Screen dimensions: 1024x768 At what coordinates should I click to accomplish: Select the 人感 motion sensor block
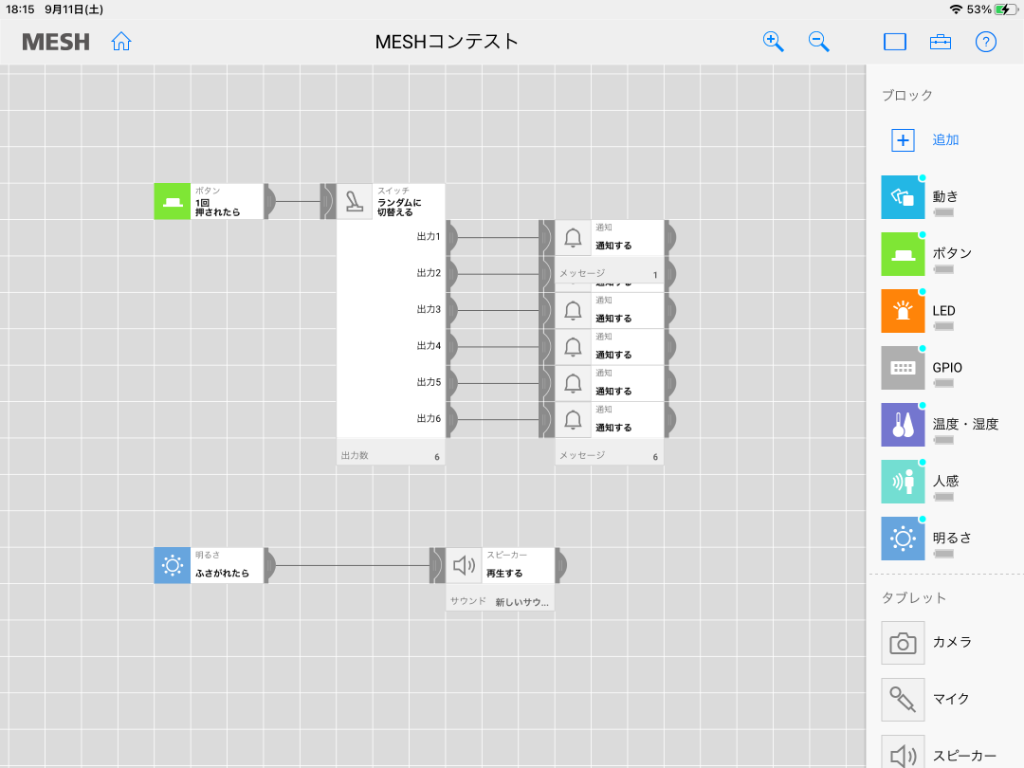tap(903, 481)
